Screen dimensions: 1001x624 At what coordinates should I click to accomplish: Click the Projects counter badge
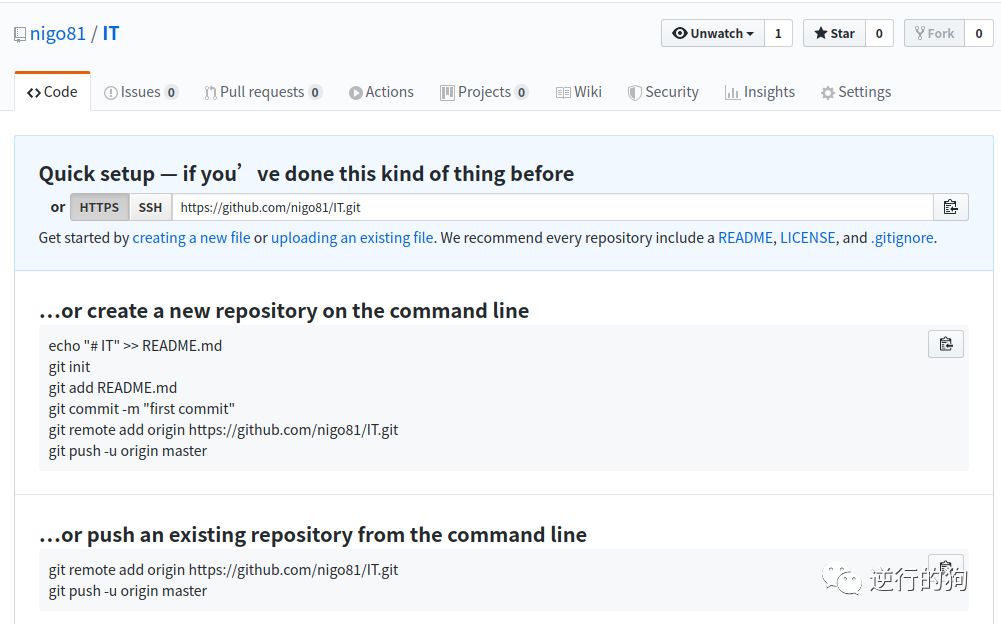click(x=522, y=93)
